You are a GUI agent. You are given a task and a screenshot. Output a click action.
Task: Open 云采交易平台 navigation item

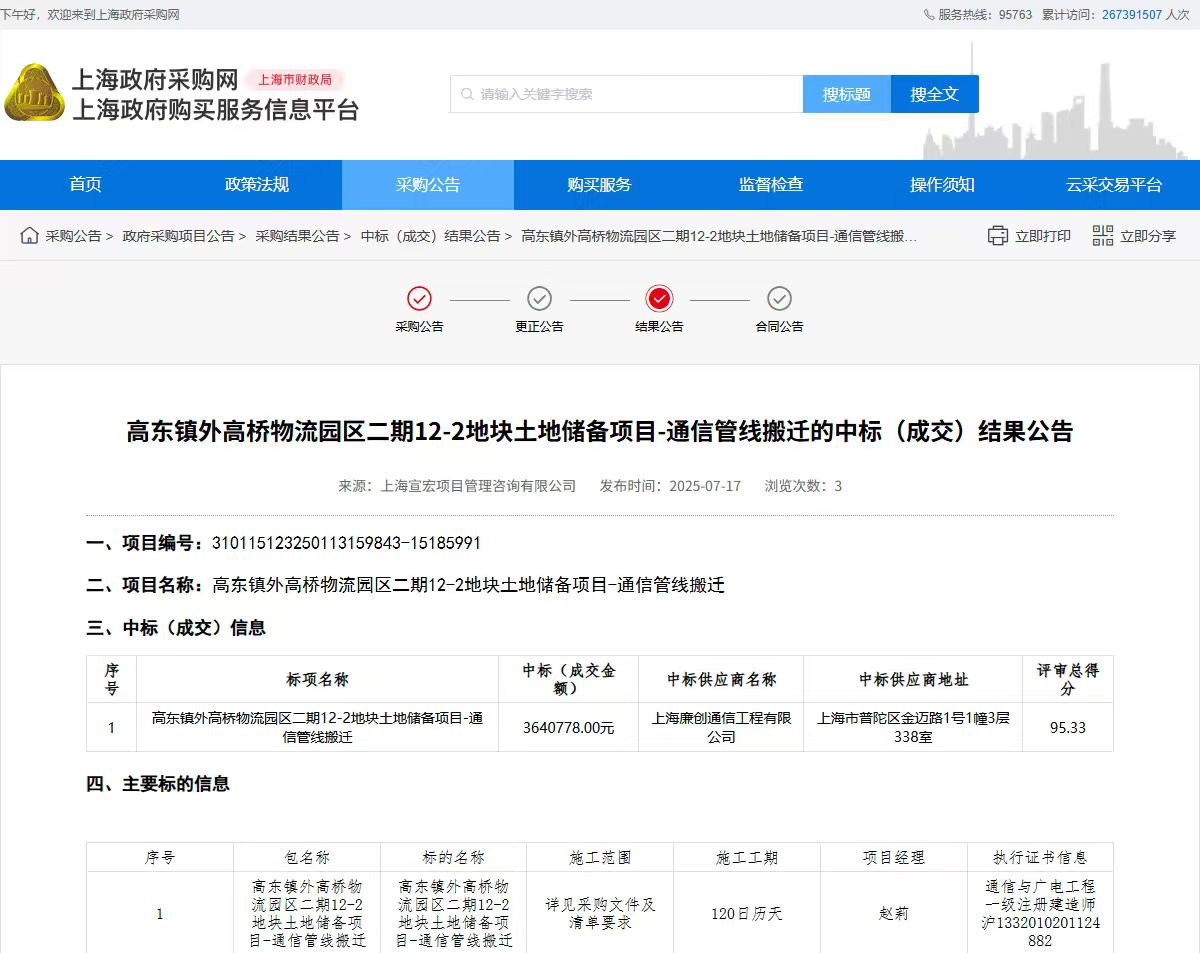[1114, 185]
